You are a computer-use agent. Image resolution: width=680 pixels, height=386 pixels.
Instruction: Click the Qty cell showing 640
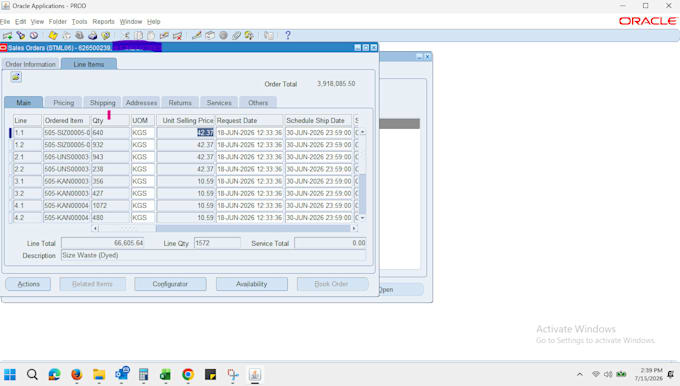110,133
